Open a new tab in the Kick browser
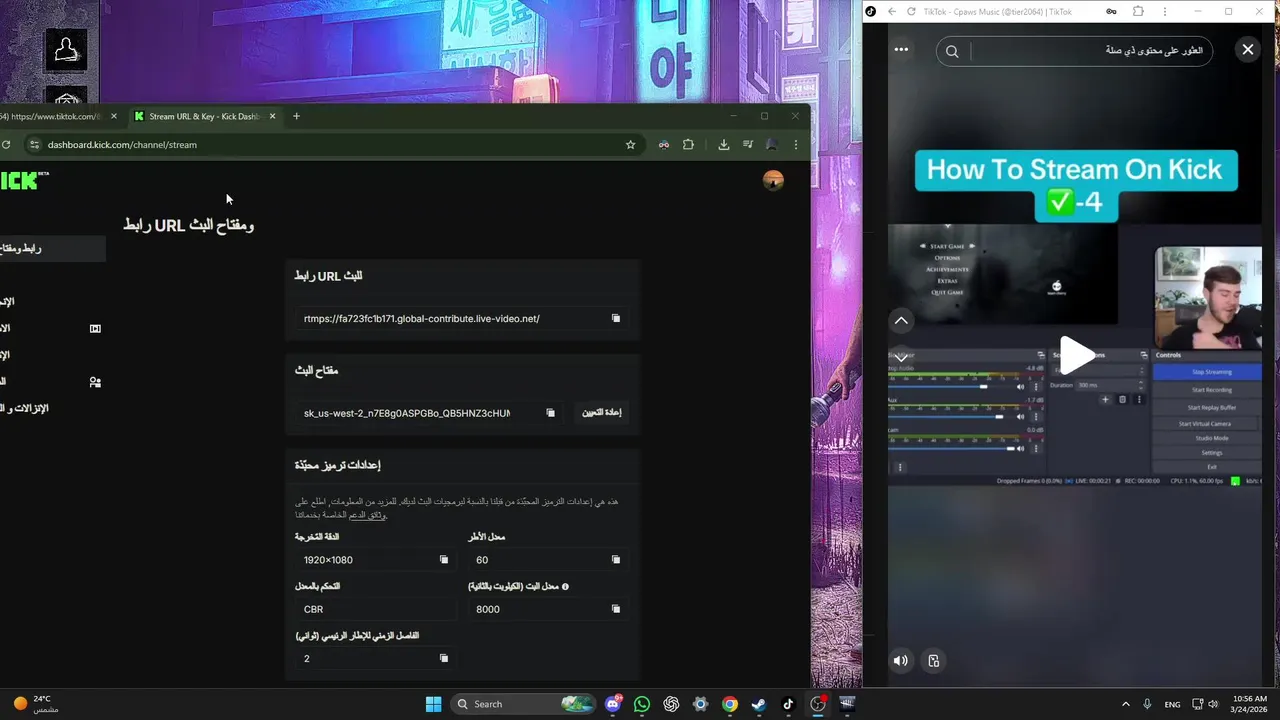 tap(296, 116)
